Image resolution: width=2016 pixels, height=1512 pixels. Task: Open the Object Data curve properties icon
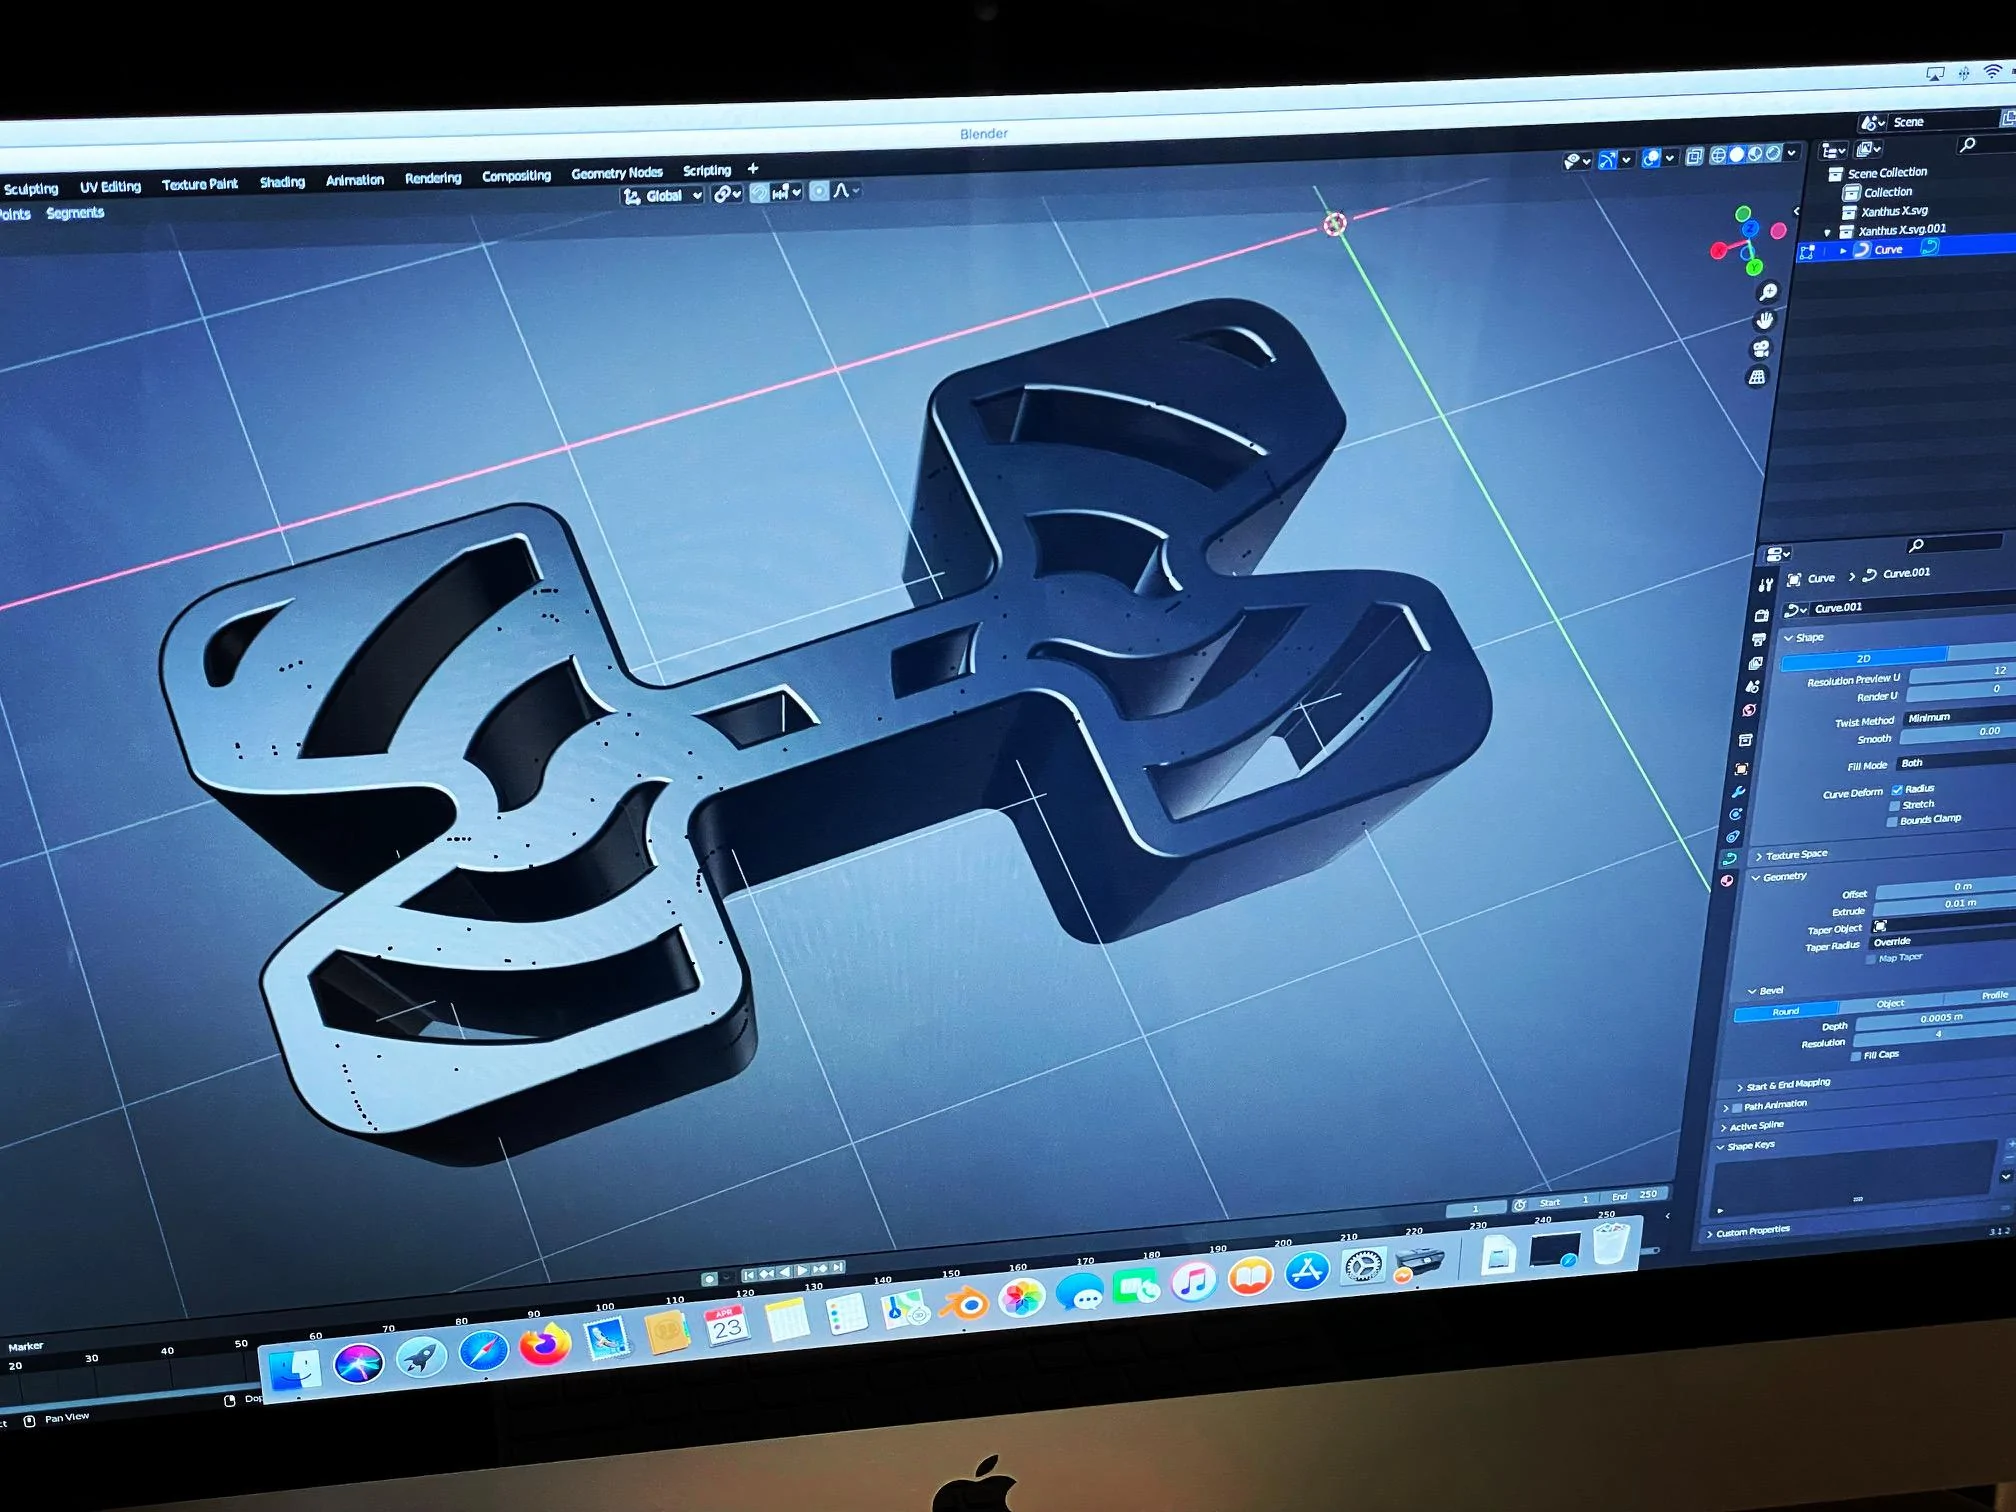pos(1729,859)
